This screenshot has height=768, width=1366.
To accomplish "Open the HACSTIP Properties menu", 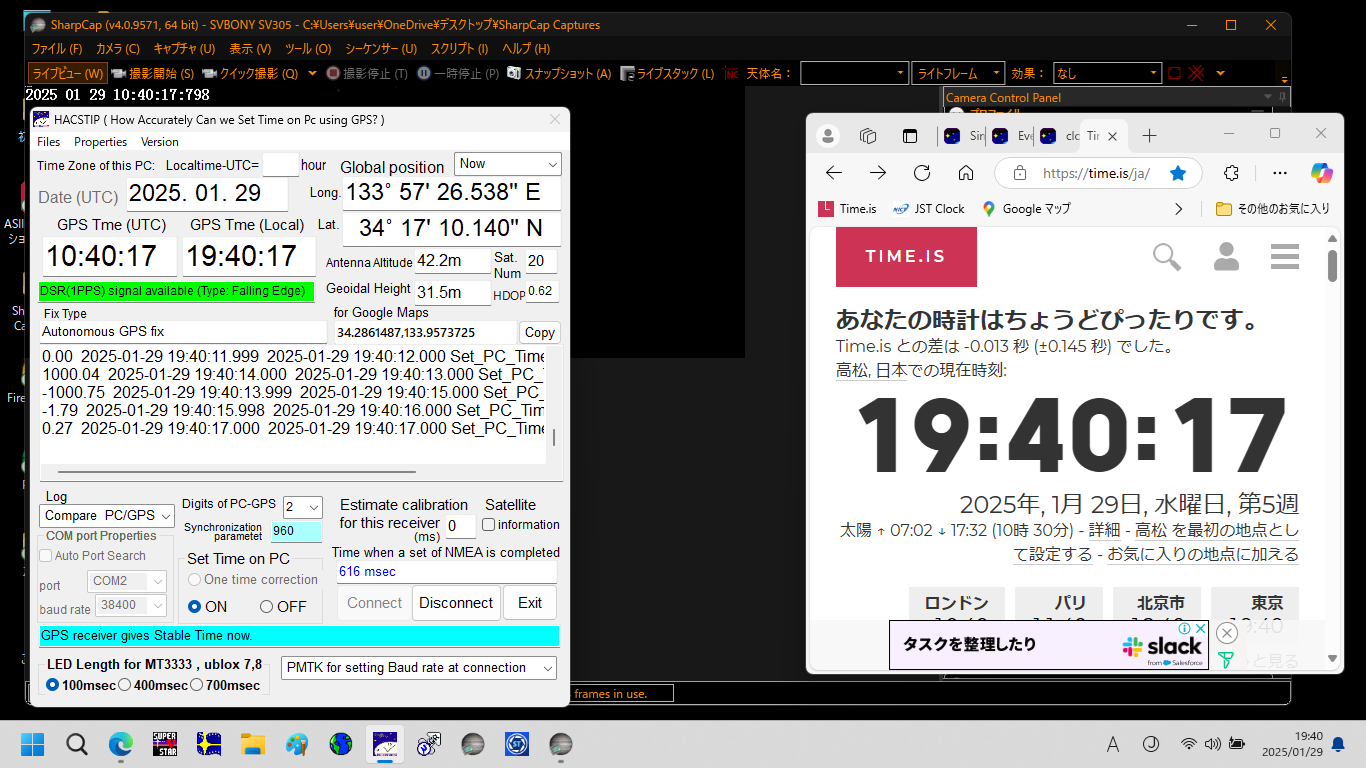I will tap(100, 142).
